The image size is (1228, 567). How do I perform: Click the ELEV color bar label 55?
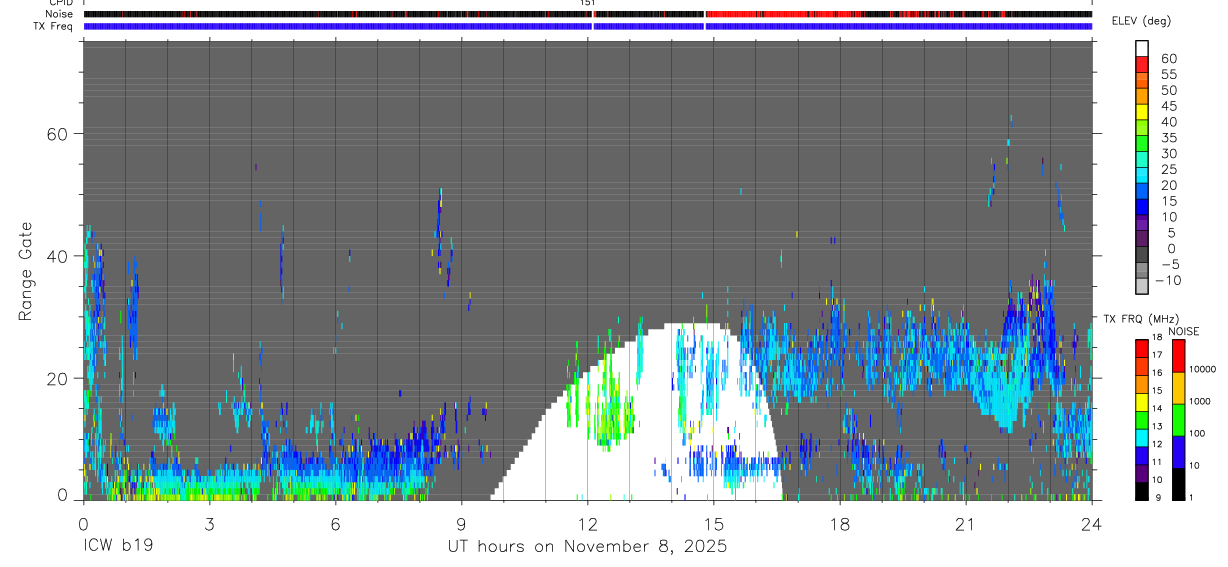pyautogui.click(x=1168, y=75)
